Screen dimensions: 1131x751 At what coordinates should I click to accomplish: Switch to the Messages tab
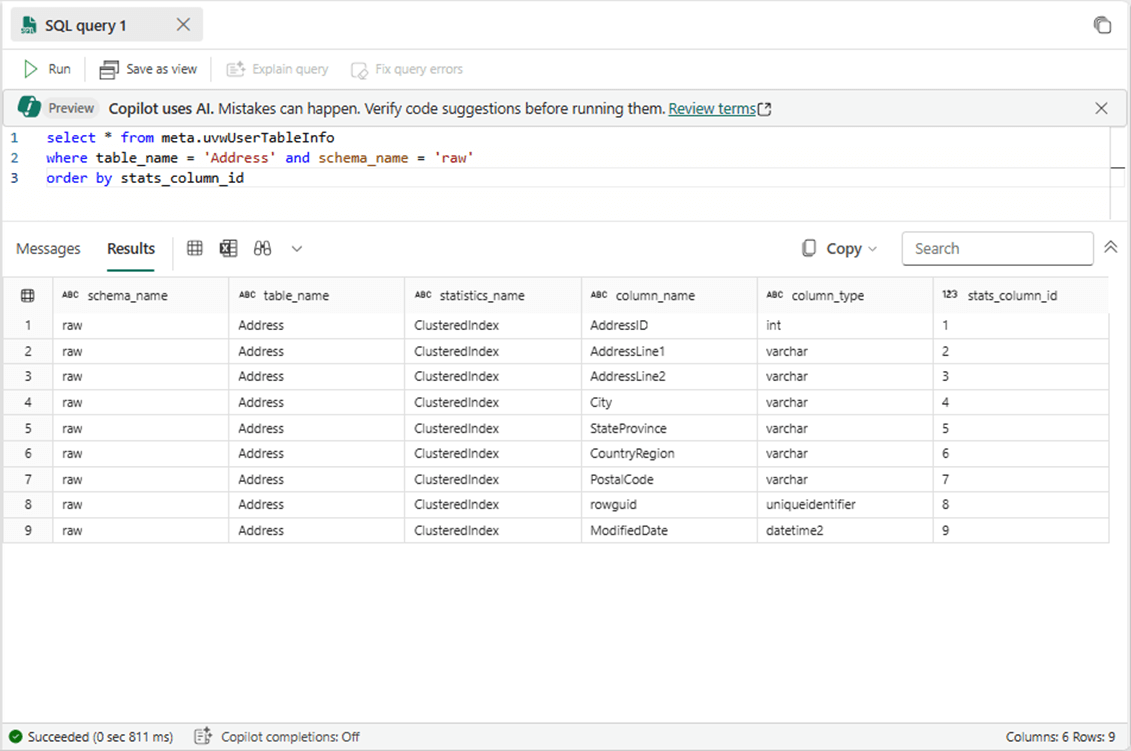48,248
